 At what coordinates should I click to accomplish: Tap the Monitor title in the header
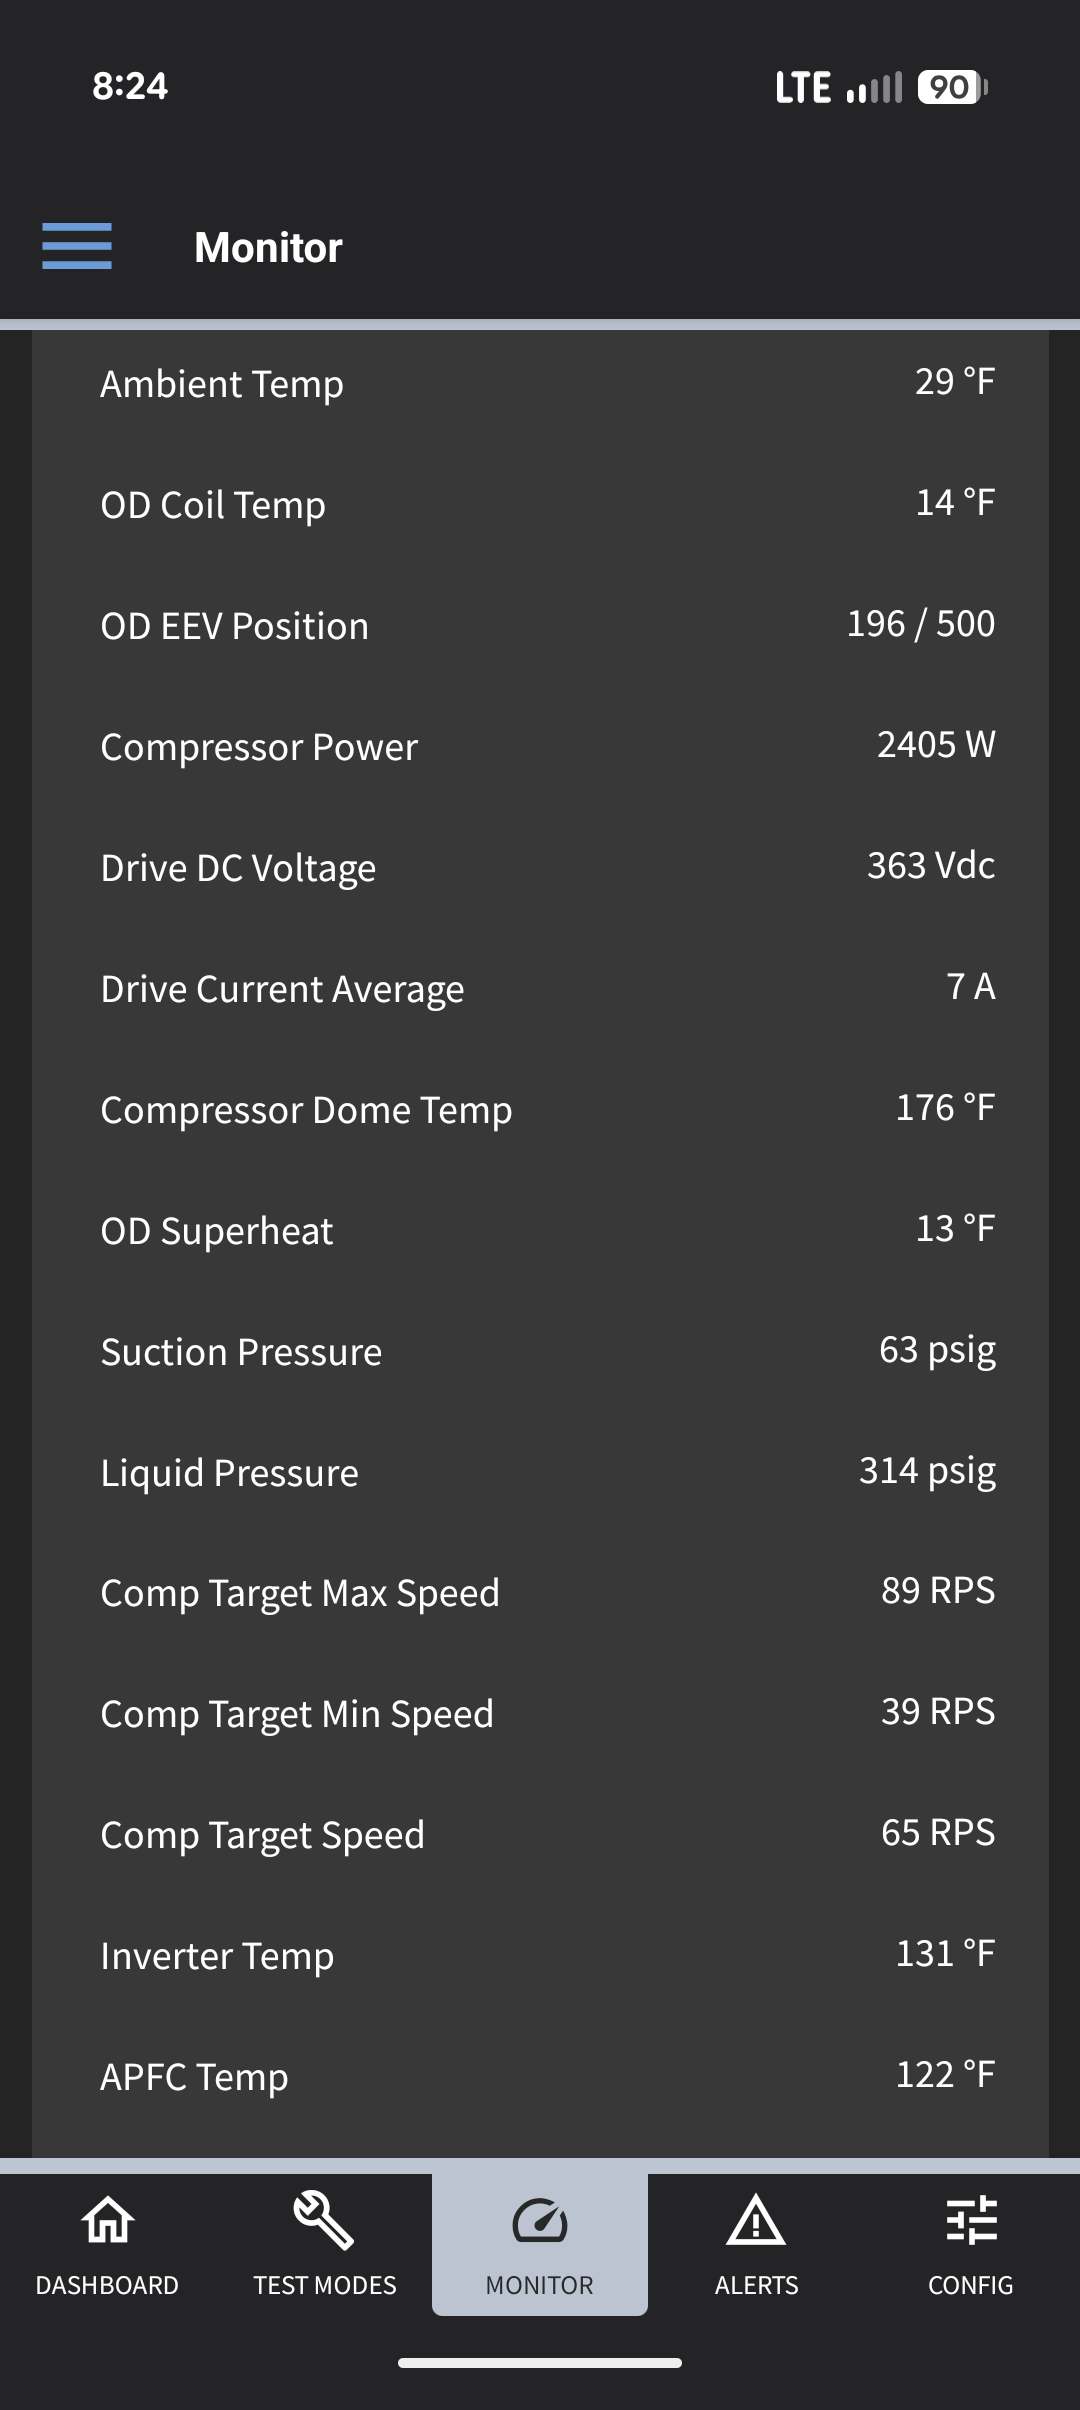[267, 247]
